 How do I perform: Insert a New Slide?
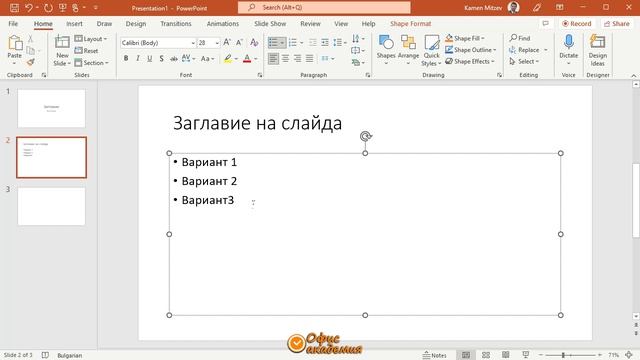pyautogui.click(x=62, y=50)
